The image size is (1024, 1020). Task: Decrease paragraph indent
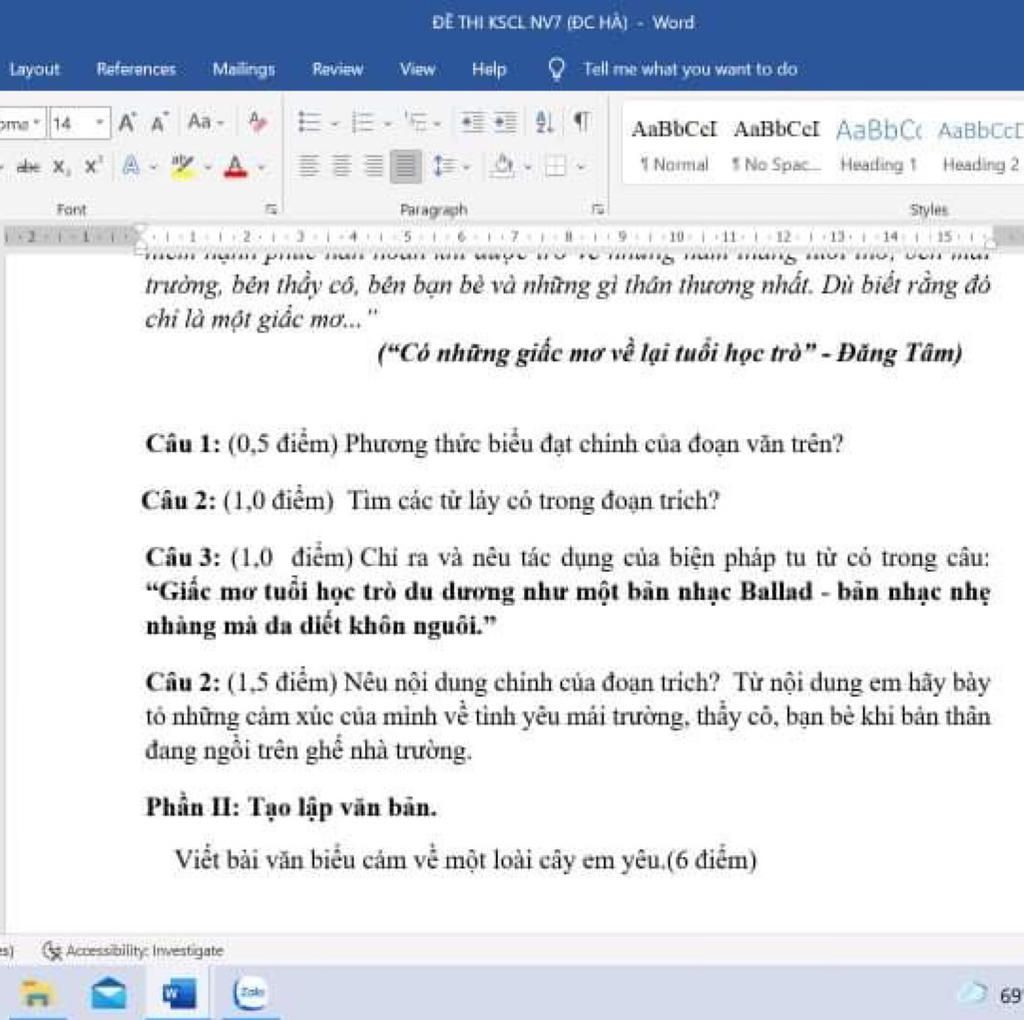tap(472, 122)
